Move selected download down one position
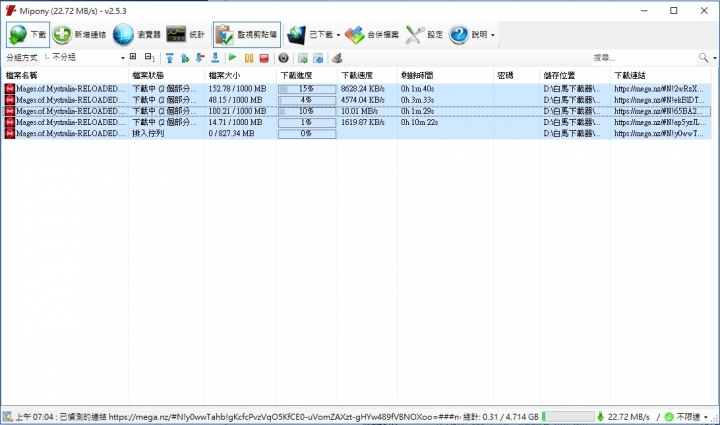The image size is (720, 425). pos(200,58)
